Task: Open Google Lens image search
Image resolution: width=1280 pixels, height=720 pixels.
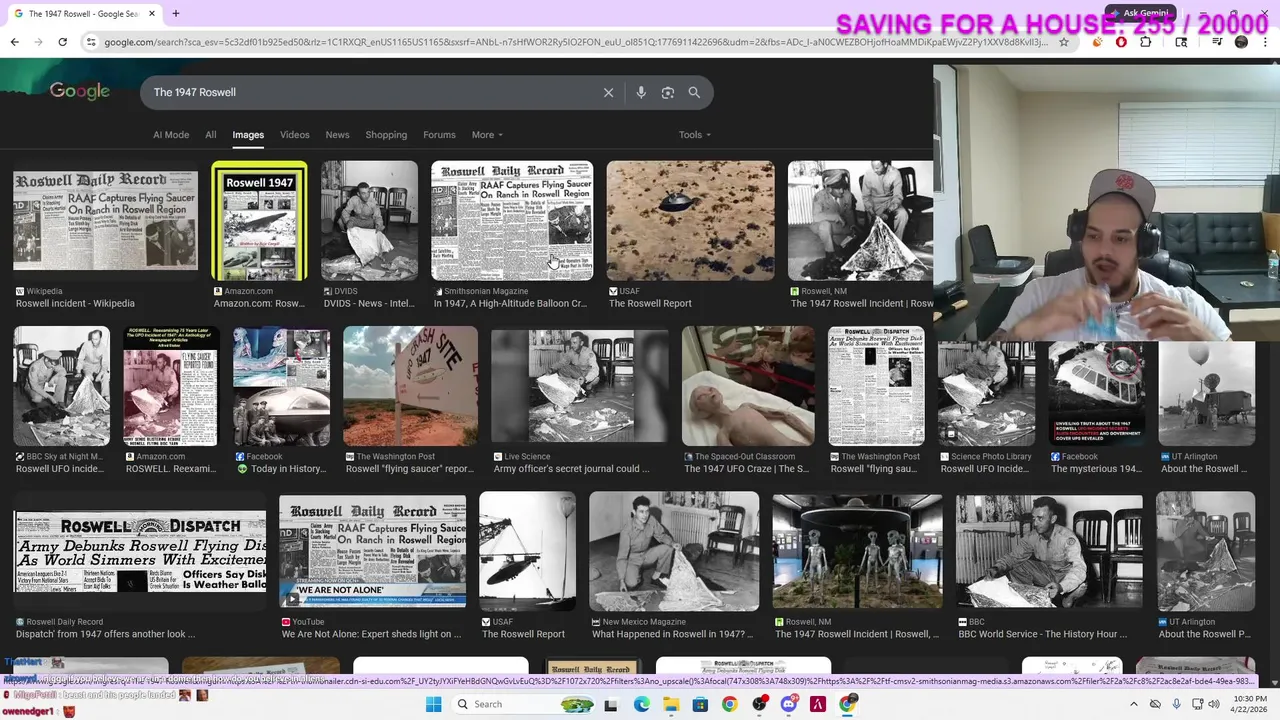Action: (667, 92)
